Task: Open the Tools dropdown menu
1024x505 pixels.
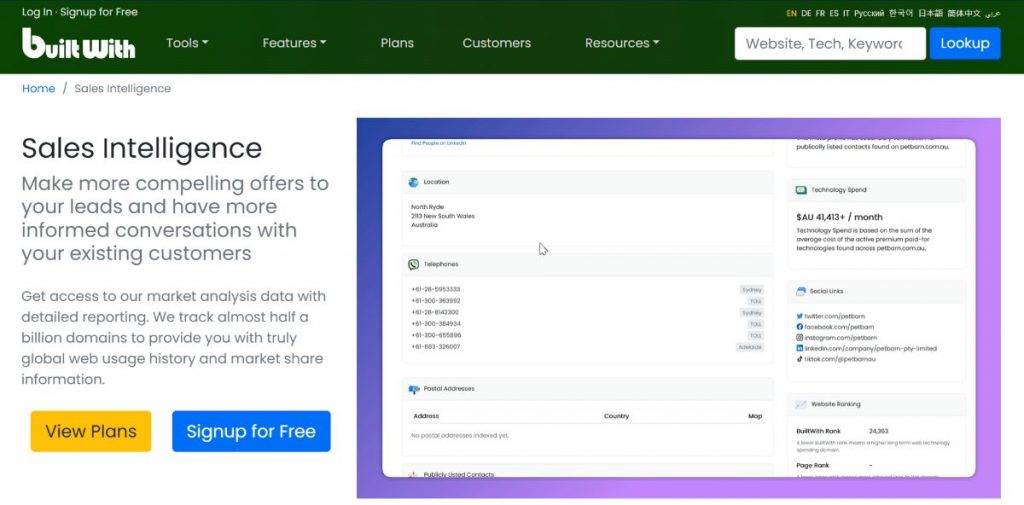Action: tap(187, 43)
